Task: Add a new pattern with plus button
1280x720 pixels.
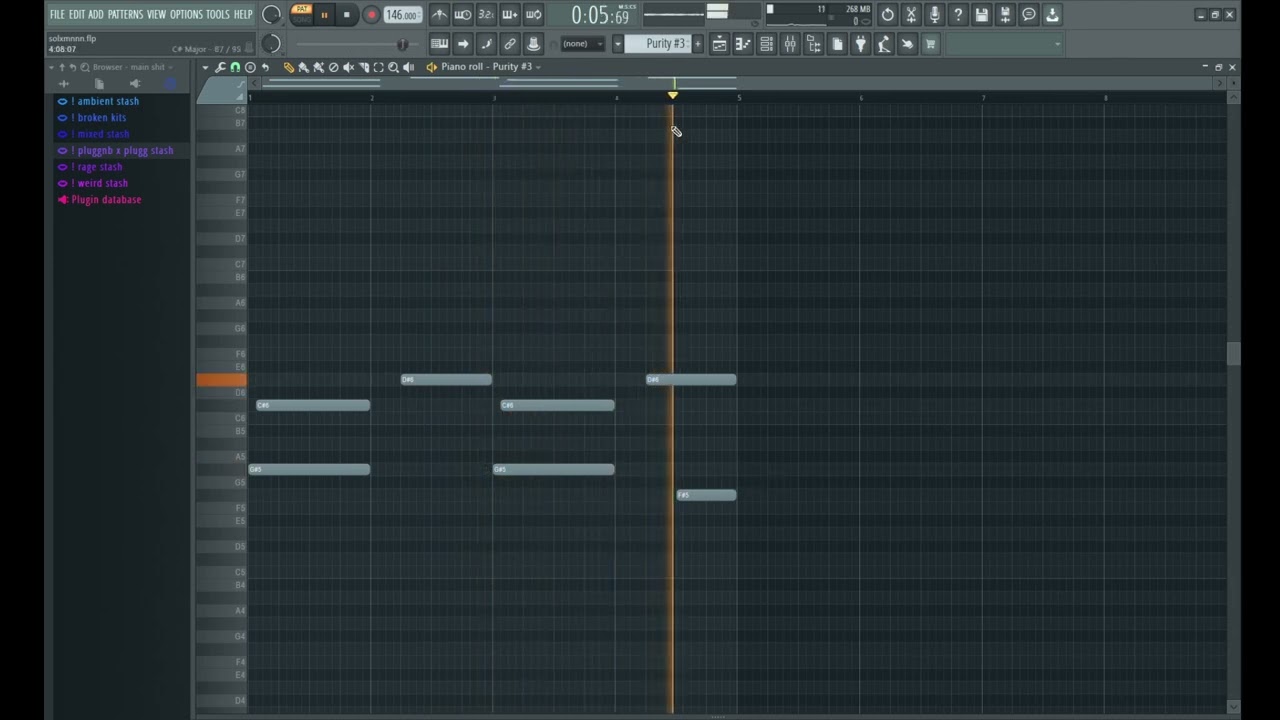Action: (698, 44)
